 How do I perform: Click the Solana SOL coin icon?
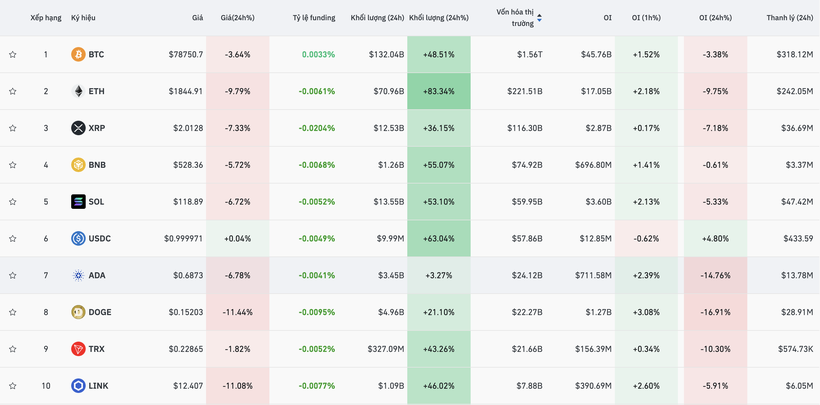click(x=78, y=202)
